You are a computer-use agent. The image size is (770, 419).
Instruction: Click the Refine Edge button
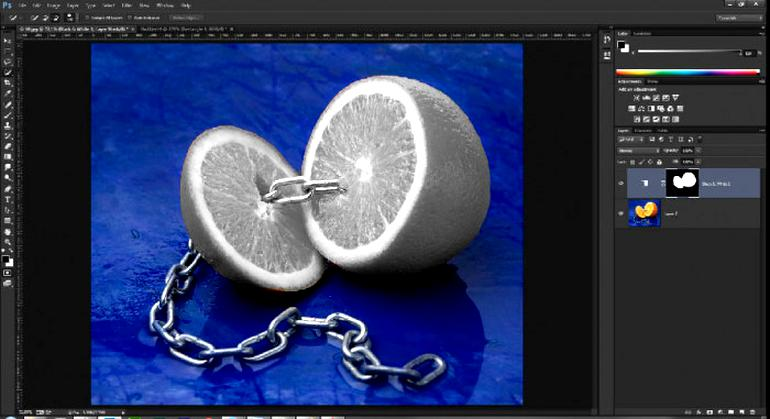coord(186,18)
